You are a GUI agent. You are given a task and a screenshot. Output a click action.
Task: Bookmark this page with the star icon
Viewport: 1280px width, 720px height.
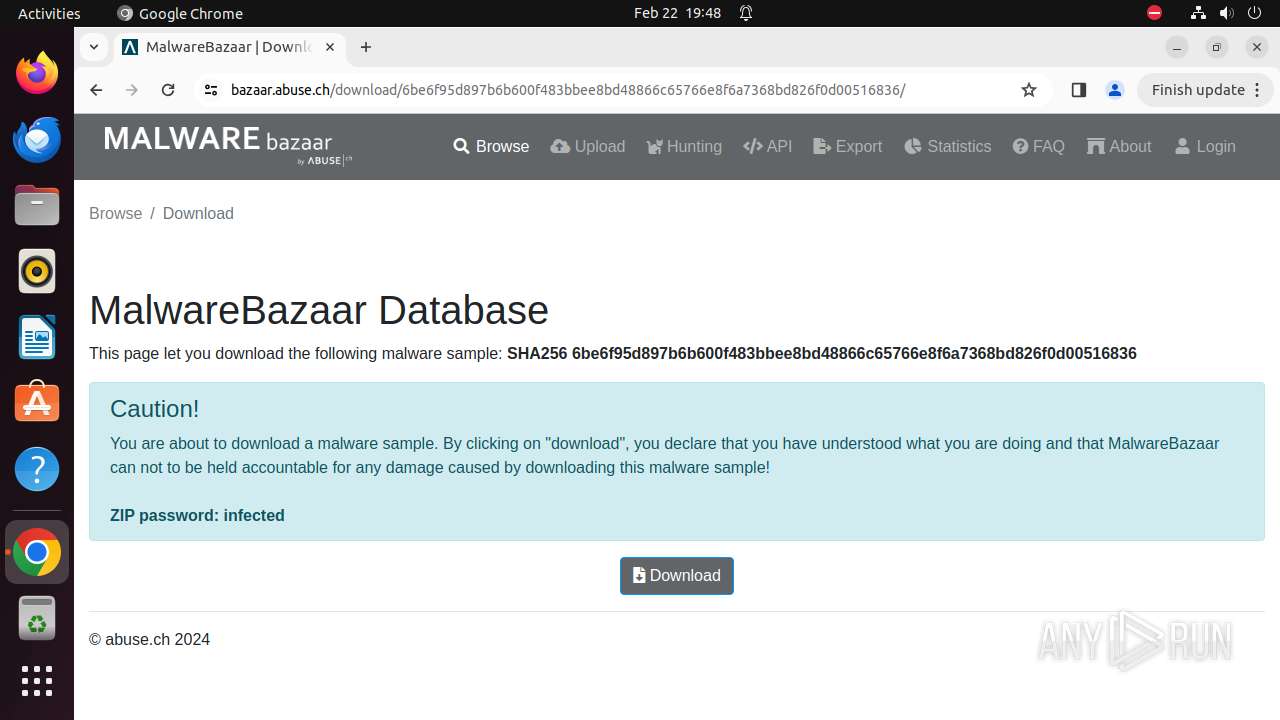pos(1029,90)
